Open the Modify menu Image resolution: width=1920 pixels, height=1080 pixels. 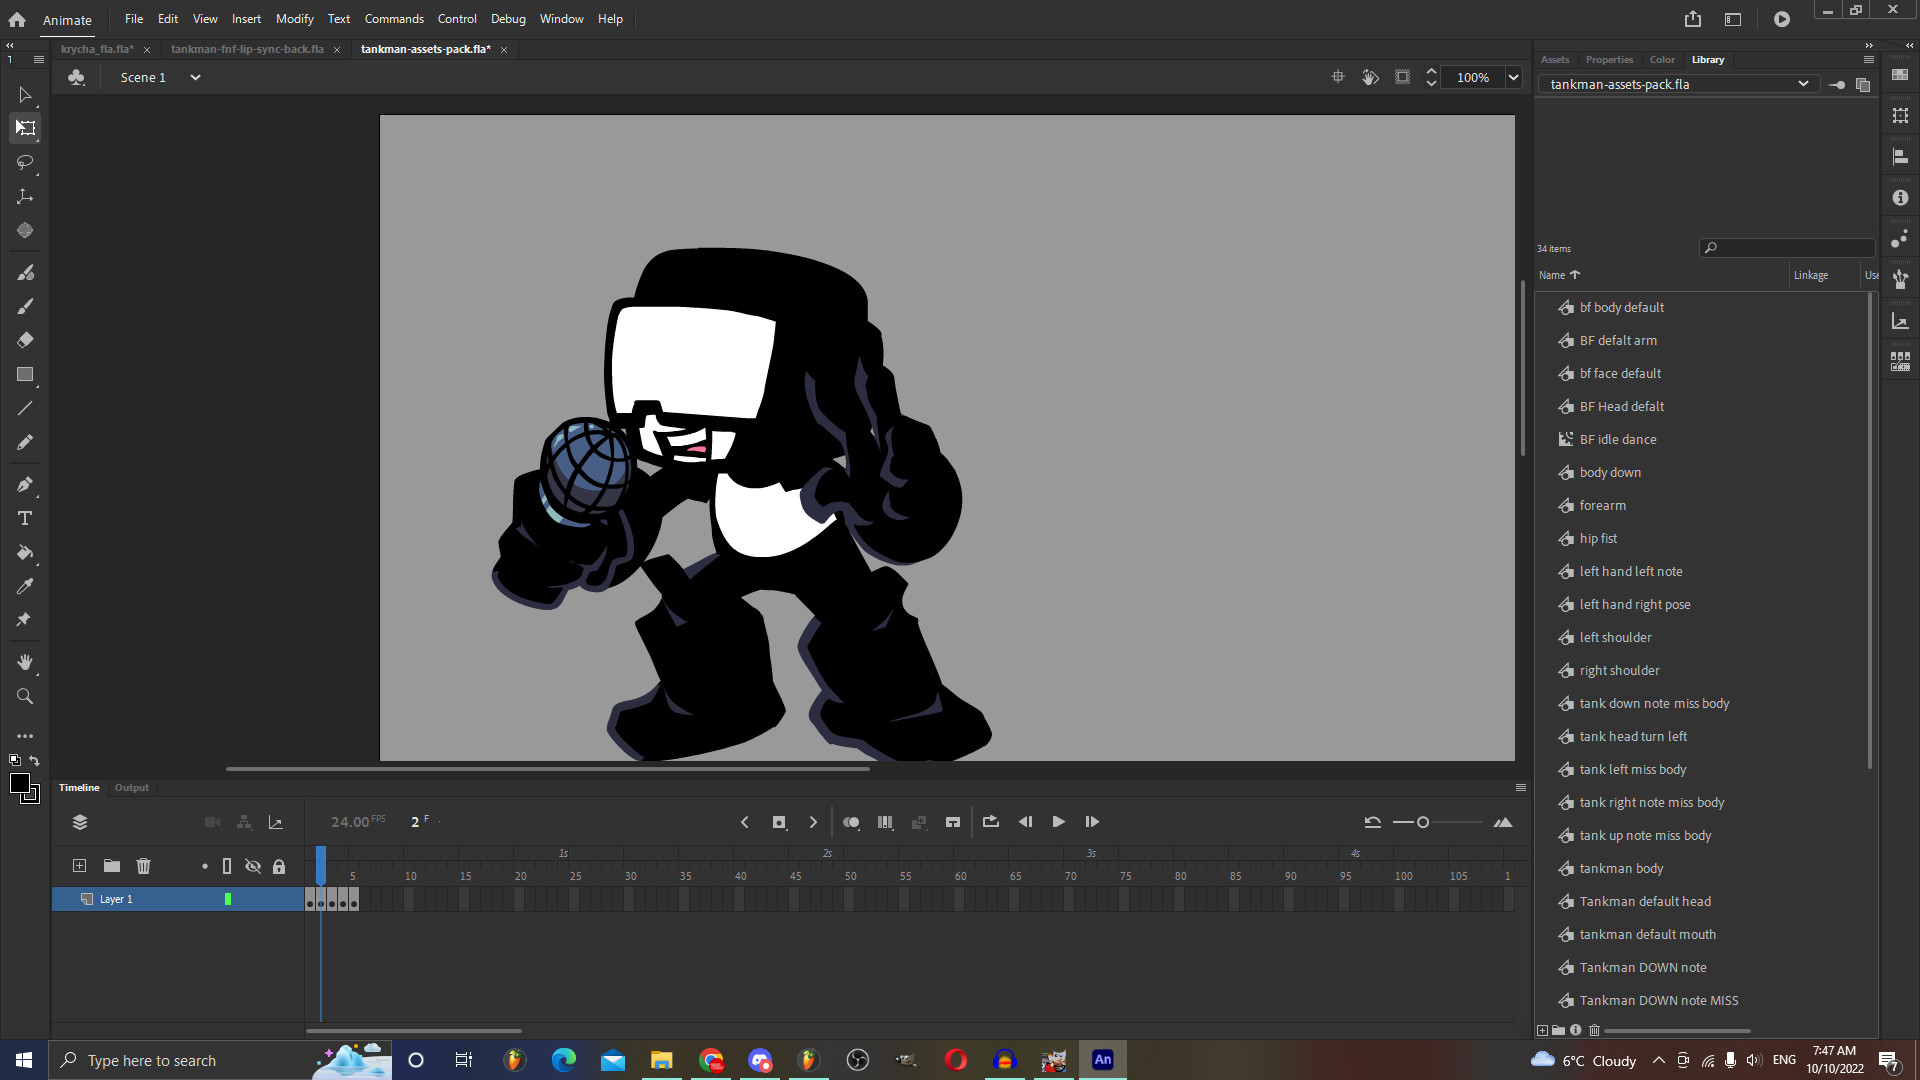[294, 18]
